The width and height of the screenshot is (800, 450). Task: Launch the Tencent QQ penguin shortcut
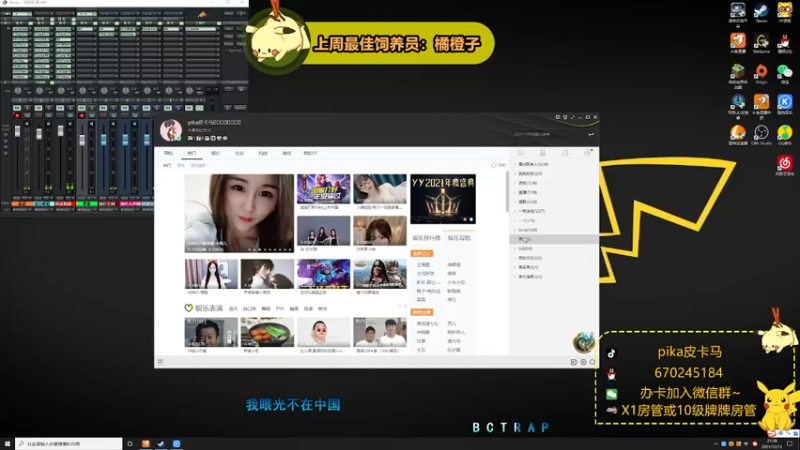tap(785, 43)
